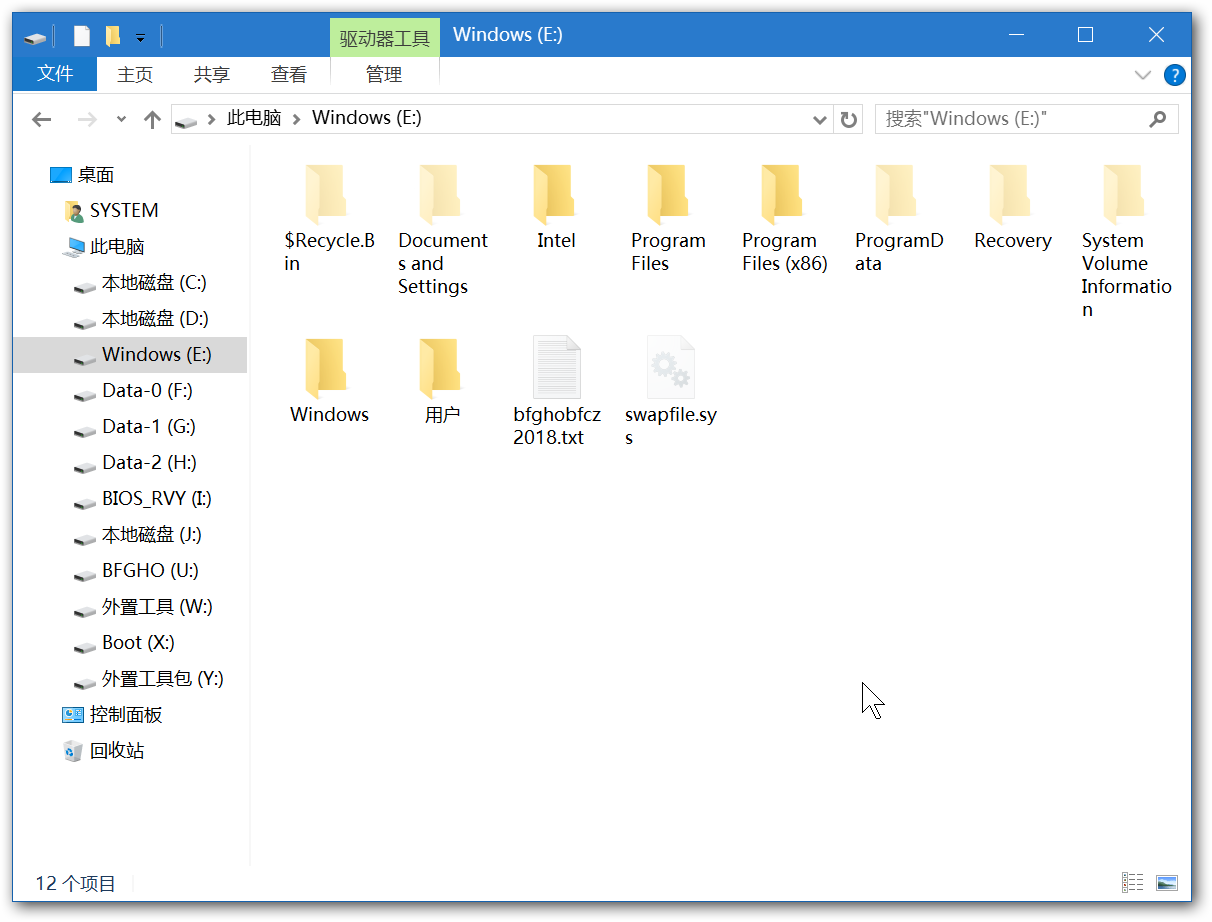Click the new folder quick access icon
This screenshot has width=1212, height=922.
click(113, 36)
